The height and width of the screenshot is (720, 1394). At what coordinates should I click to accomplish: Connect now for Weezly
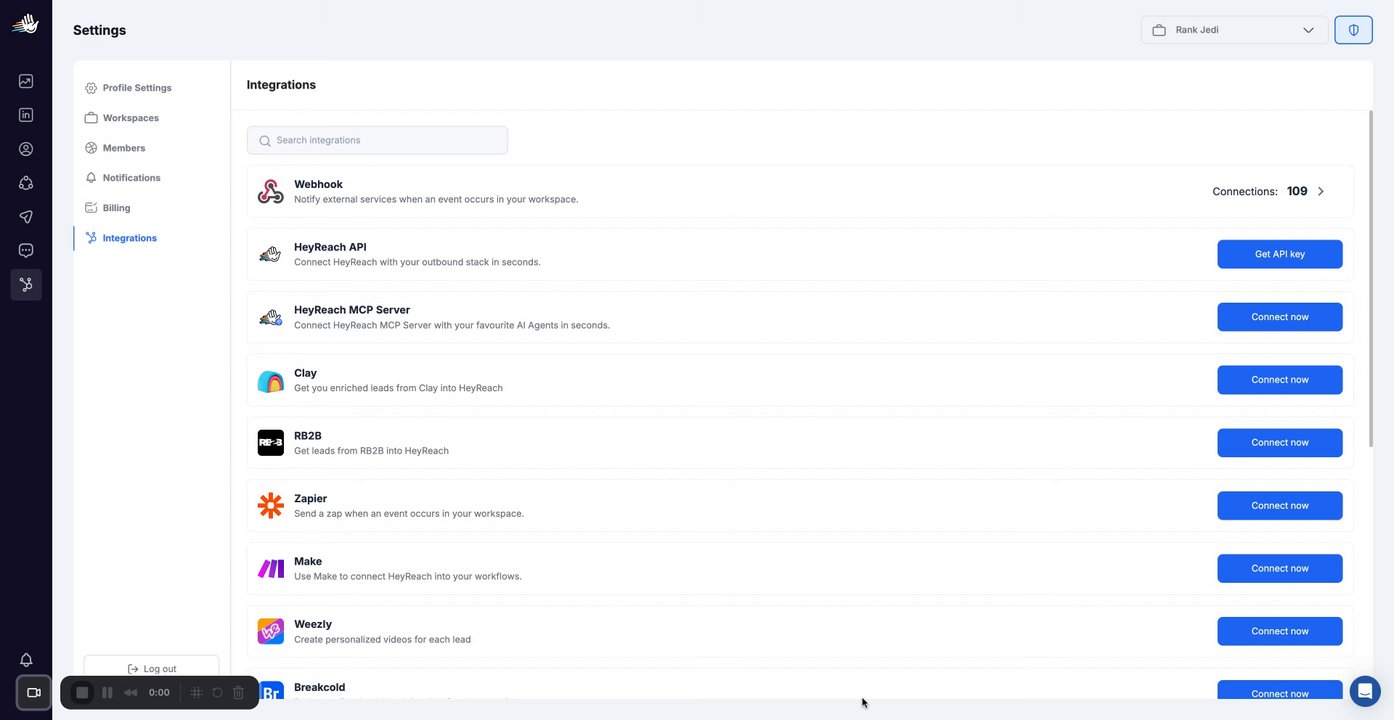[x=1280, y=631]
